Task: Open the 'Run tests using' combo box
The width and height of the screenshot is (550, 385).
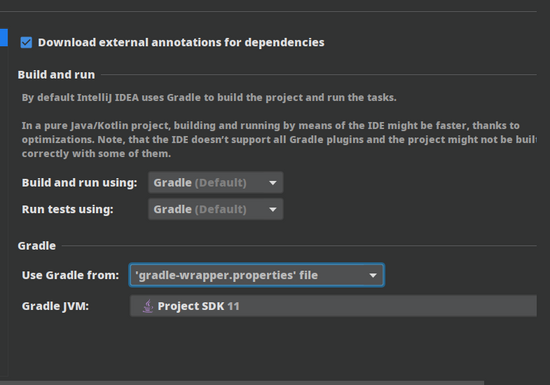Action: coord(215,209)
